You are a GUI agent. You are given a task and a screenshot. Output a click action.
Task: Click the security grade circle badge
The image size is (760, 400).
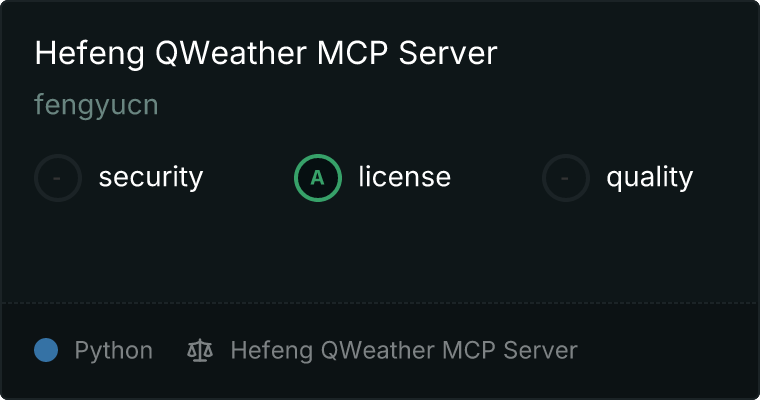tap(58, 178)
